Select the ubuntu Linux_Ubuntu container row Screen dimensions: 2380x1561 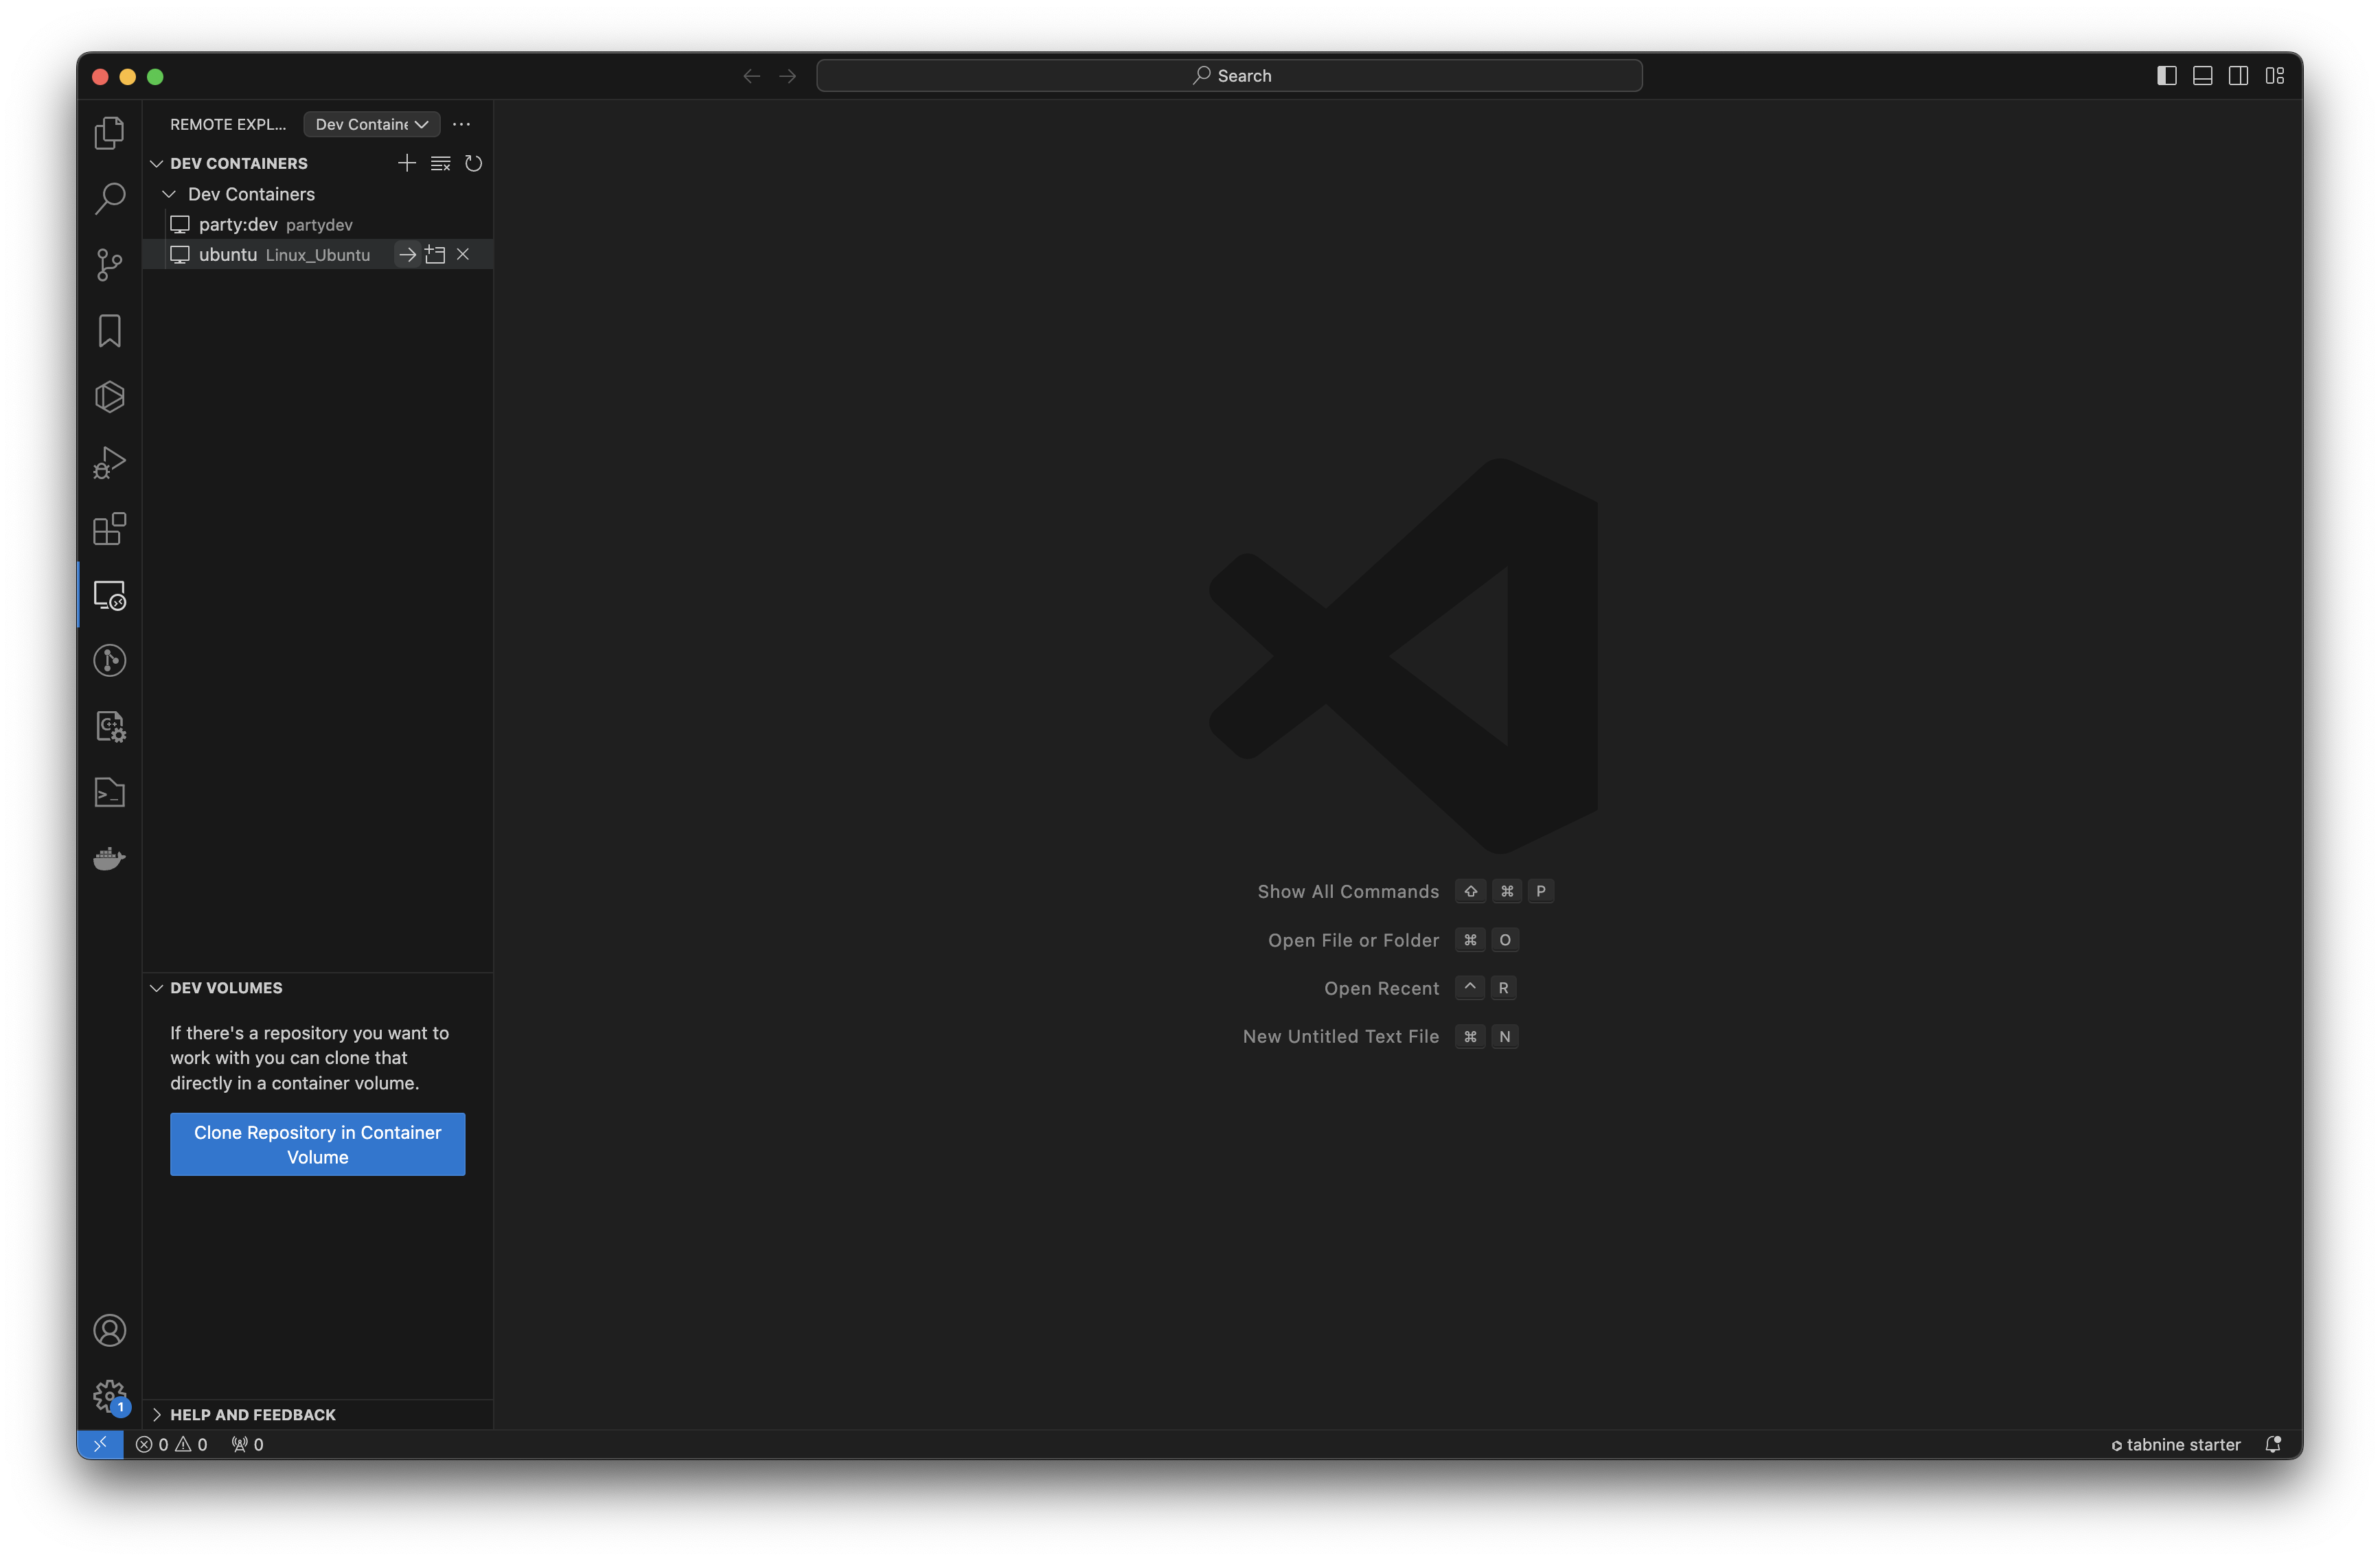318,254
